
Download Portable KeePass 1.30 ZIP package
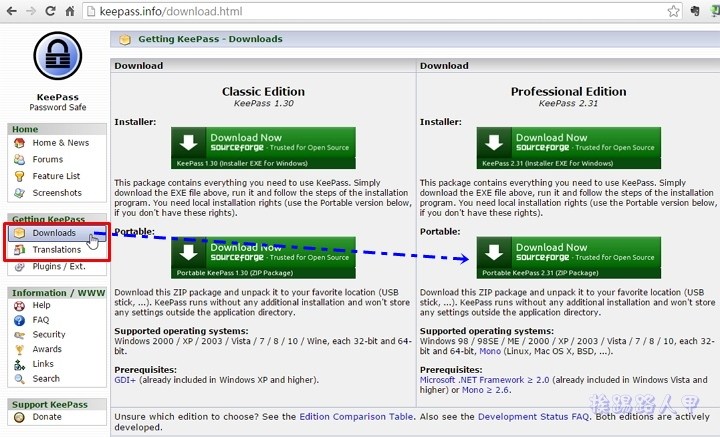tap(263, 258)
